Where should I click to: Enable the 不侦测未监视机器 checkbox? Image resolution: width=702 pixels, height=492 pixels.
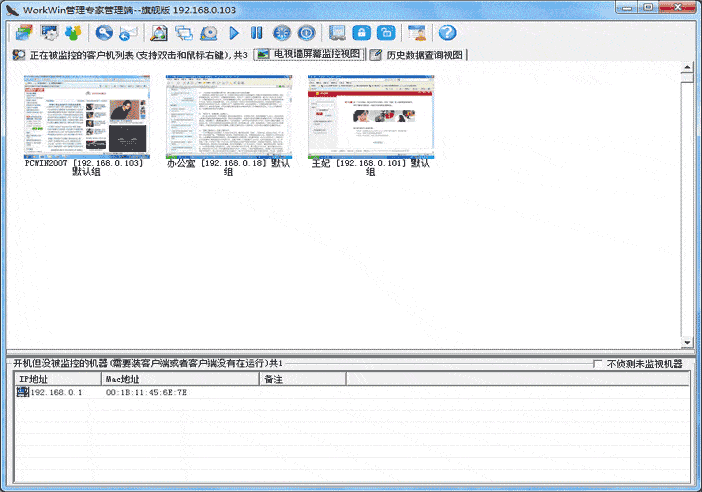(597, 364)
